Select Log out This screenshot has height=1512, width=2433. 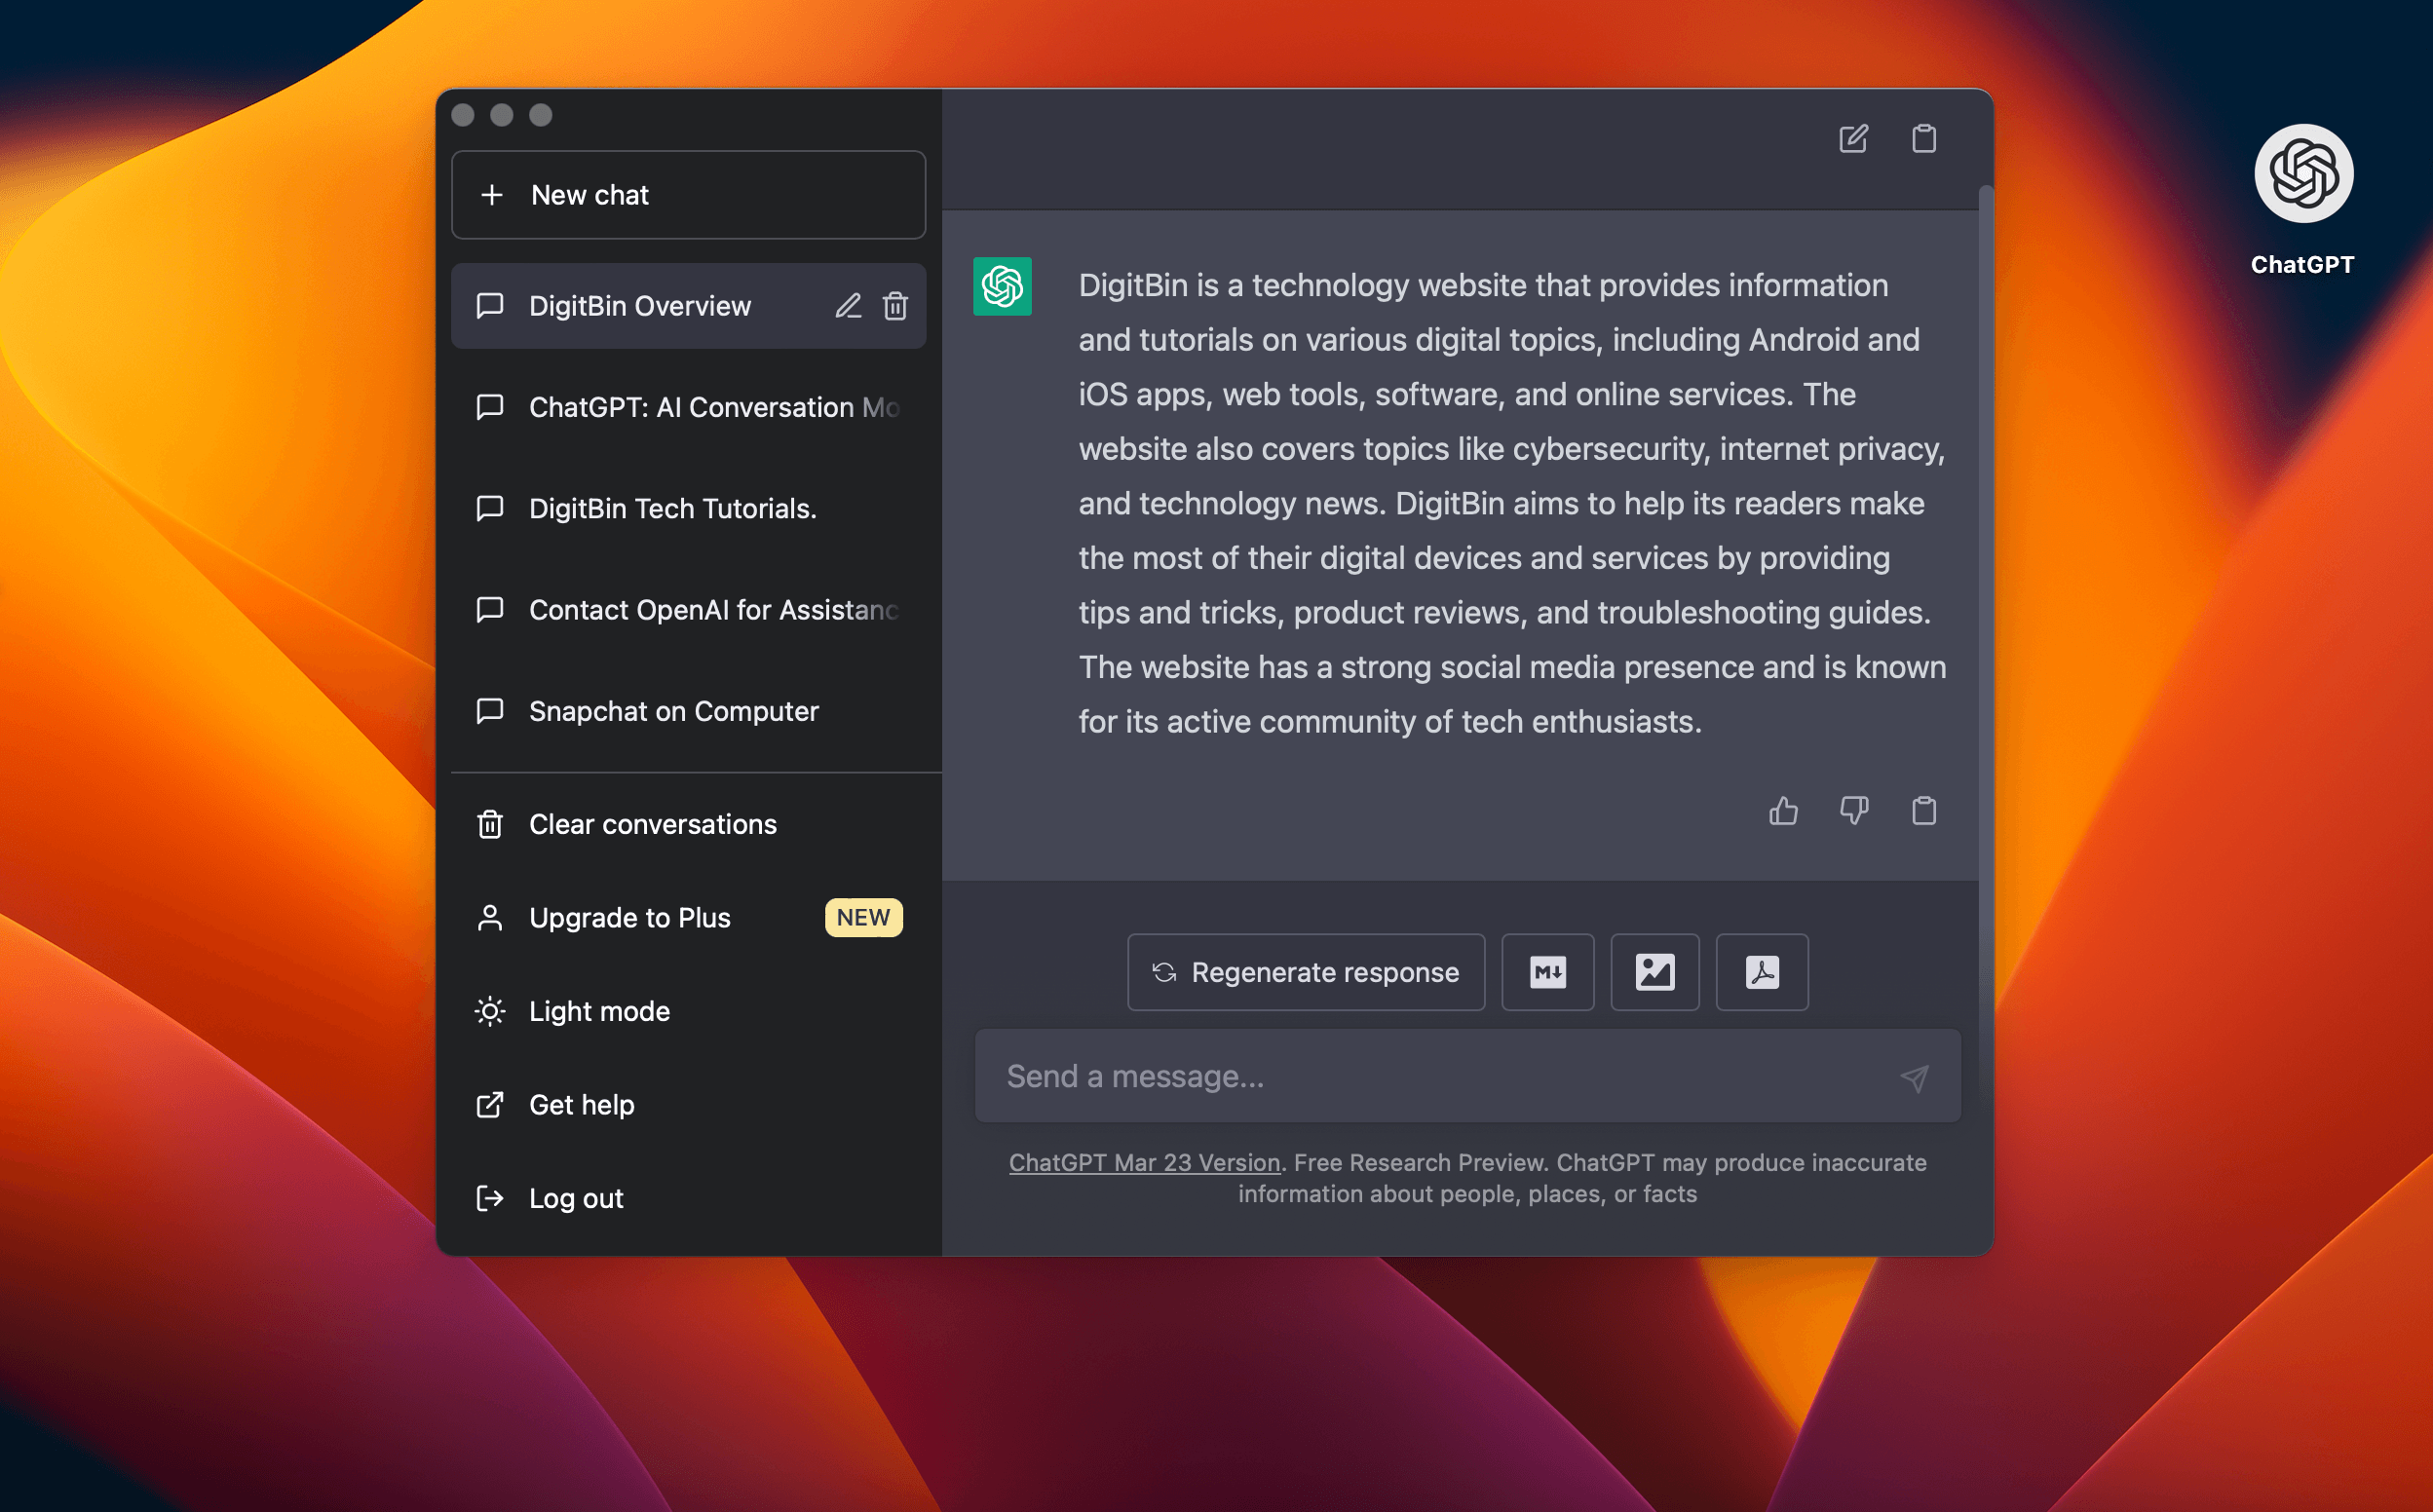(x=688, y=1198)
